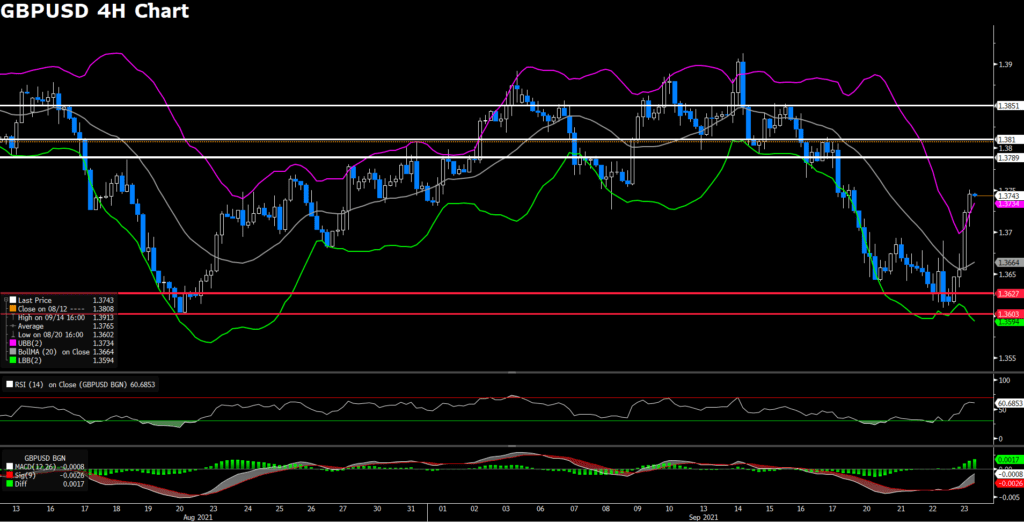Click the High on 09/14 16:00 marker icon
1024x522 pixels.
[13, 318]
